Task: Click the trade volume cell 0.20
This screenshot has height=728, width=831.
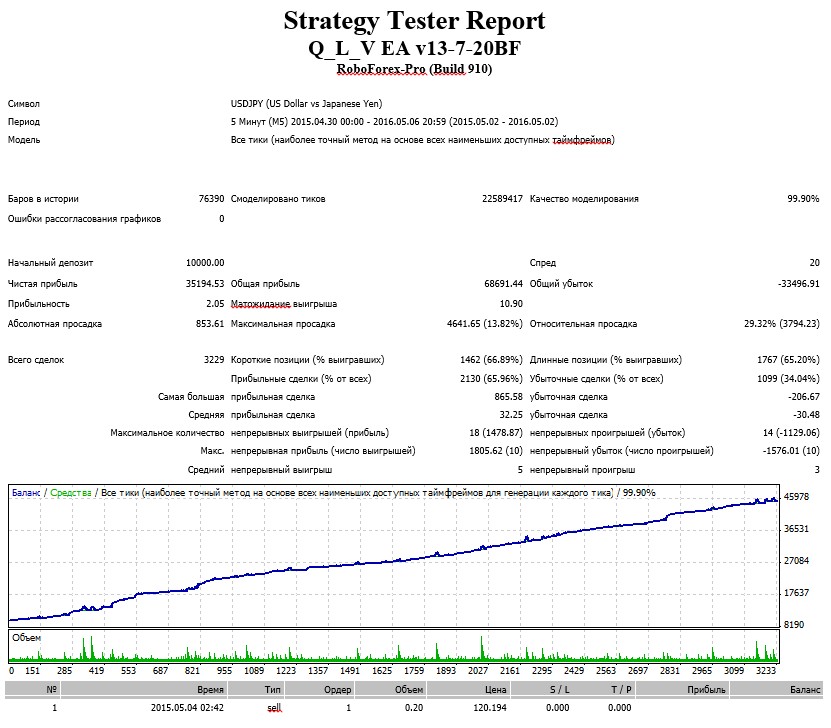Action: click(x=414, y=708)
